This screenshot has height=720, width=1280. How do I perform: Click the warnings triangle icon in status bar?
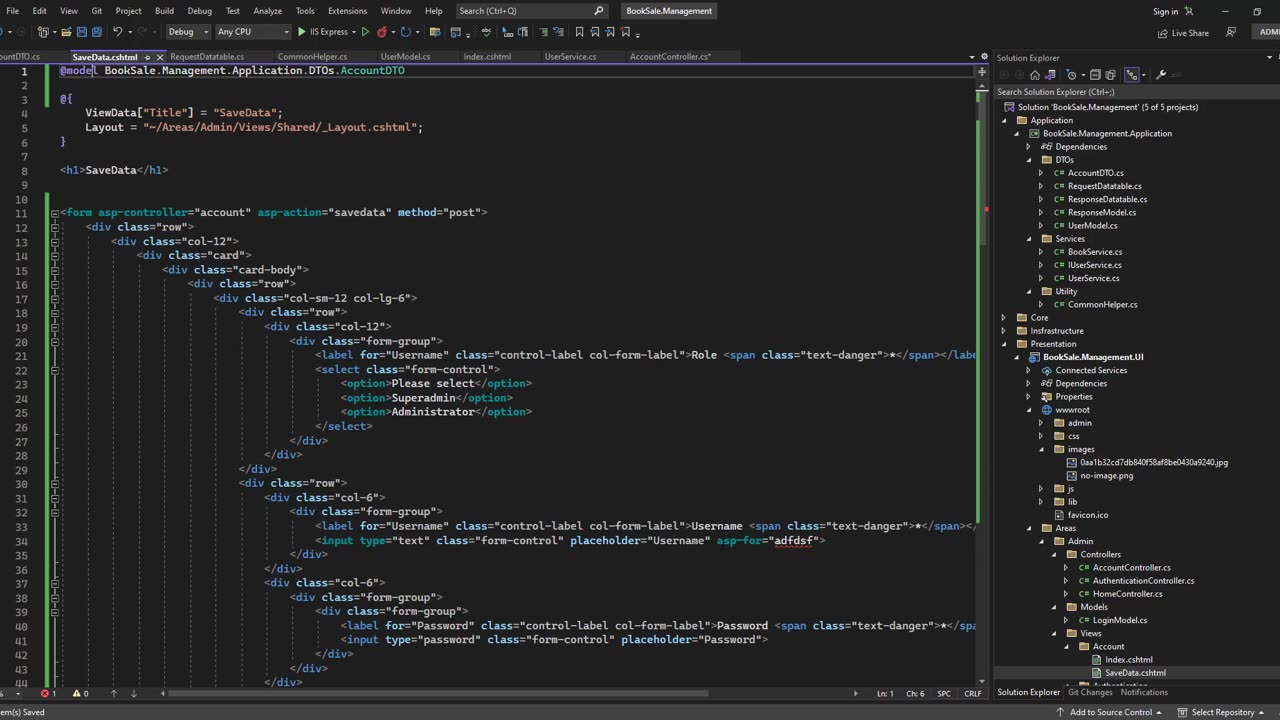click(x=75, y=693)
